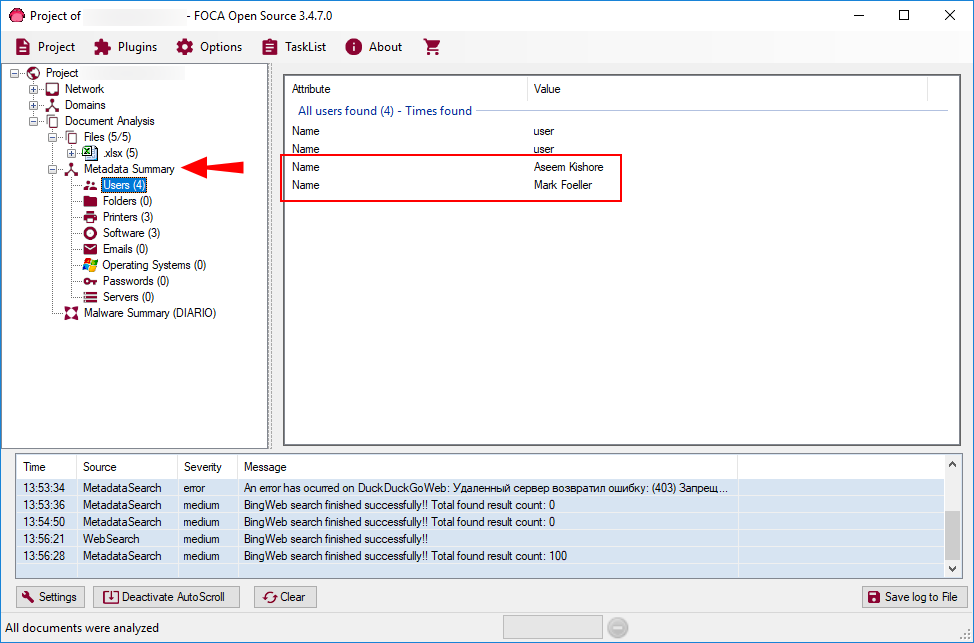Click the Project globe icon in tree
This screenshot has height=643, width=974.
[x=34, y=73]
